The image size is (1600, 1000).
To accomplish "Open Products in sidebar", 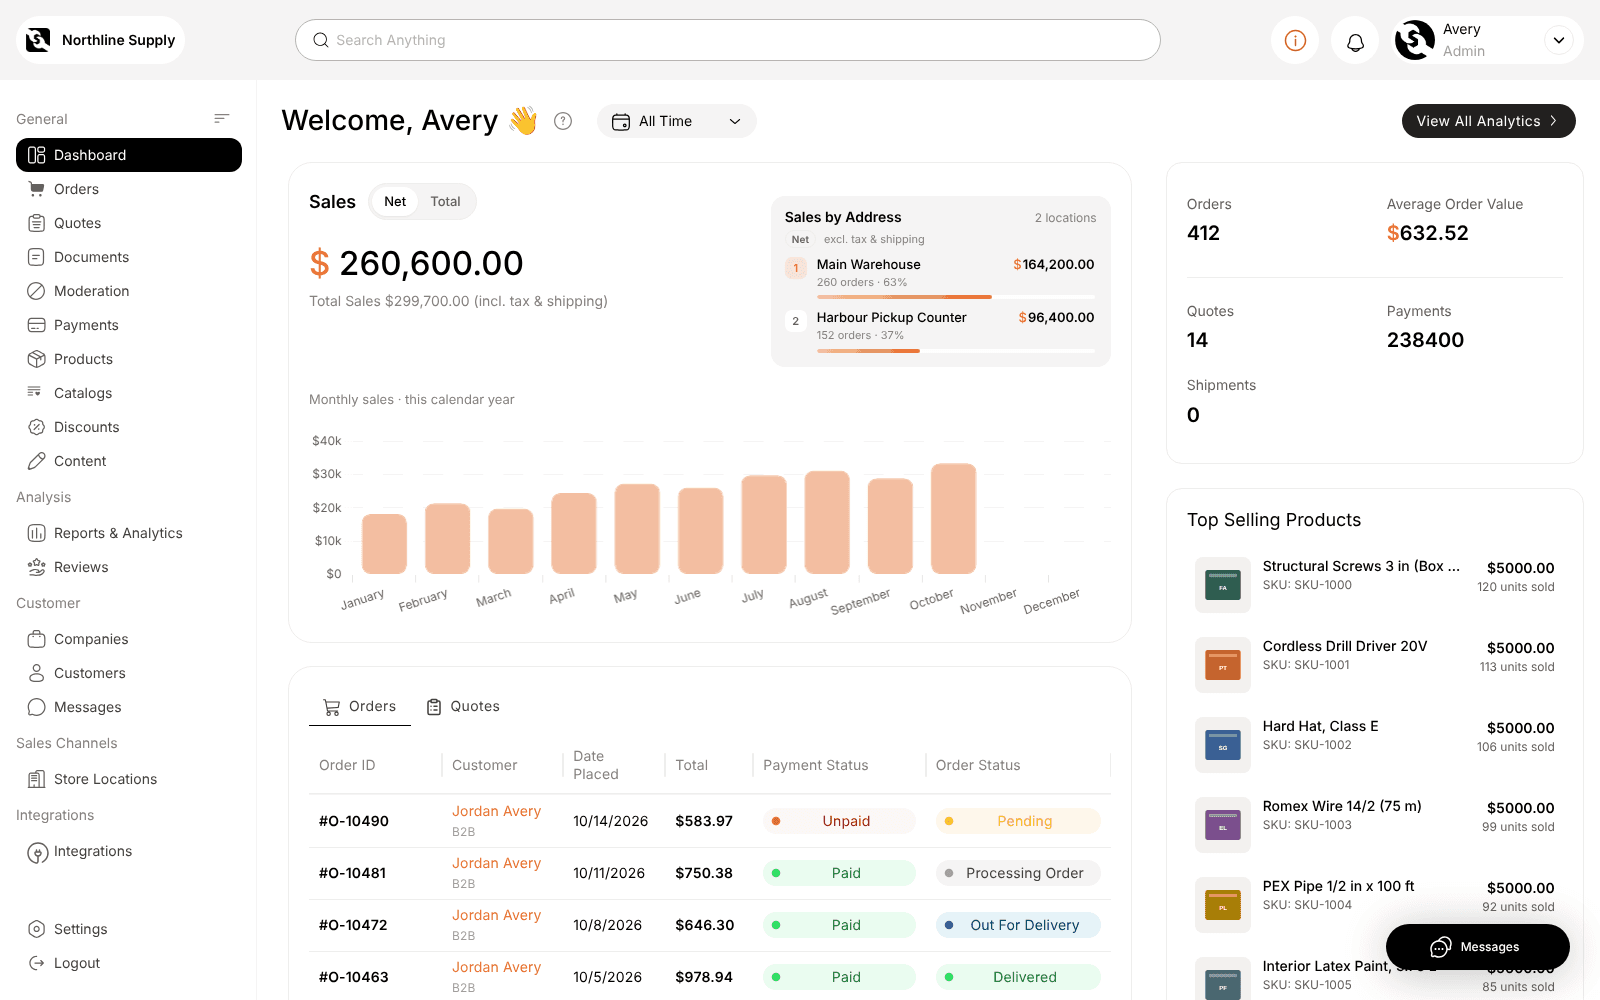I will (129, 359).
